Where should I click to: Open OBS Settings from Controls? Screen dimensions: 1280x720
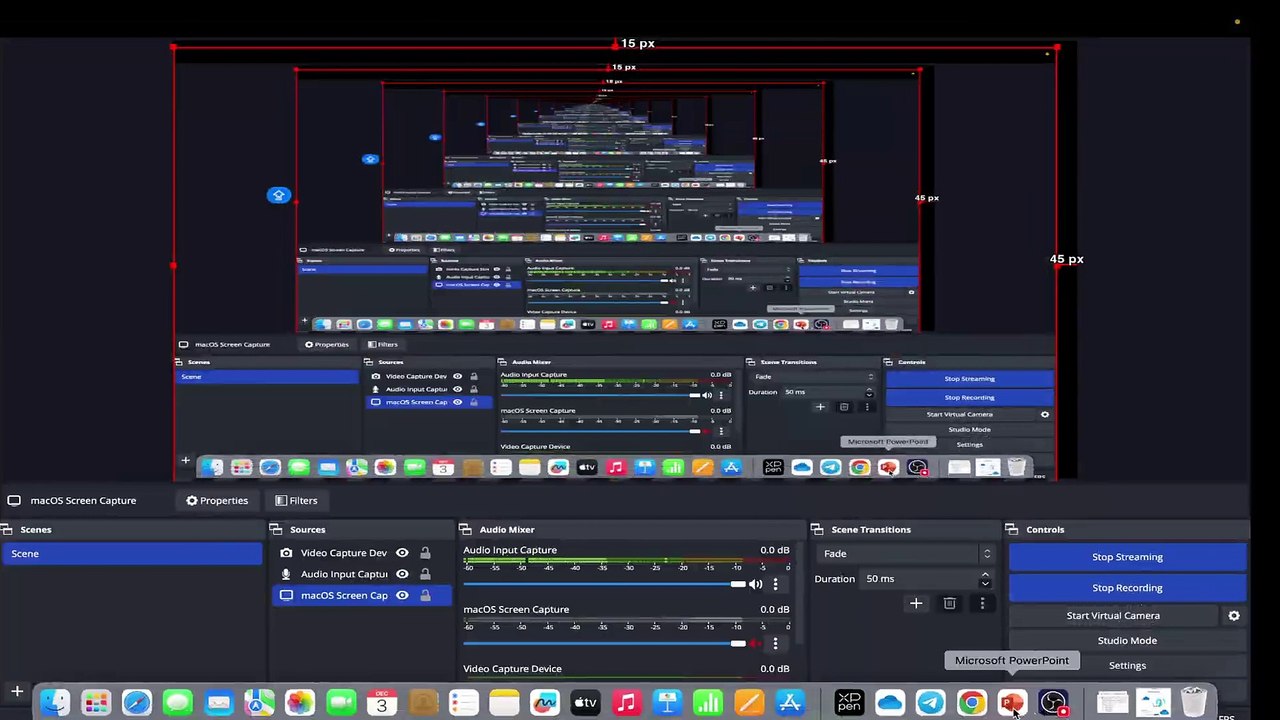point(1127,666)
